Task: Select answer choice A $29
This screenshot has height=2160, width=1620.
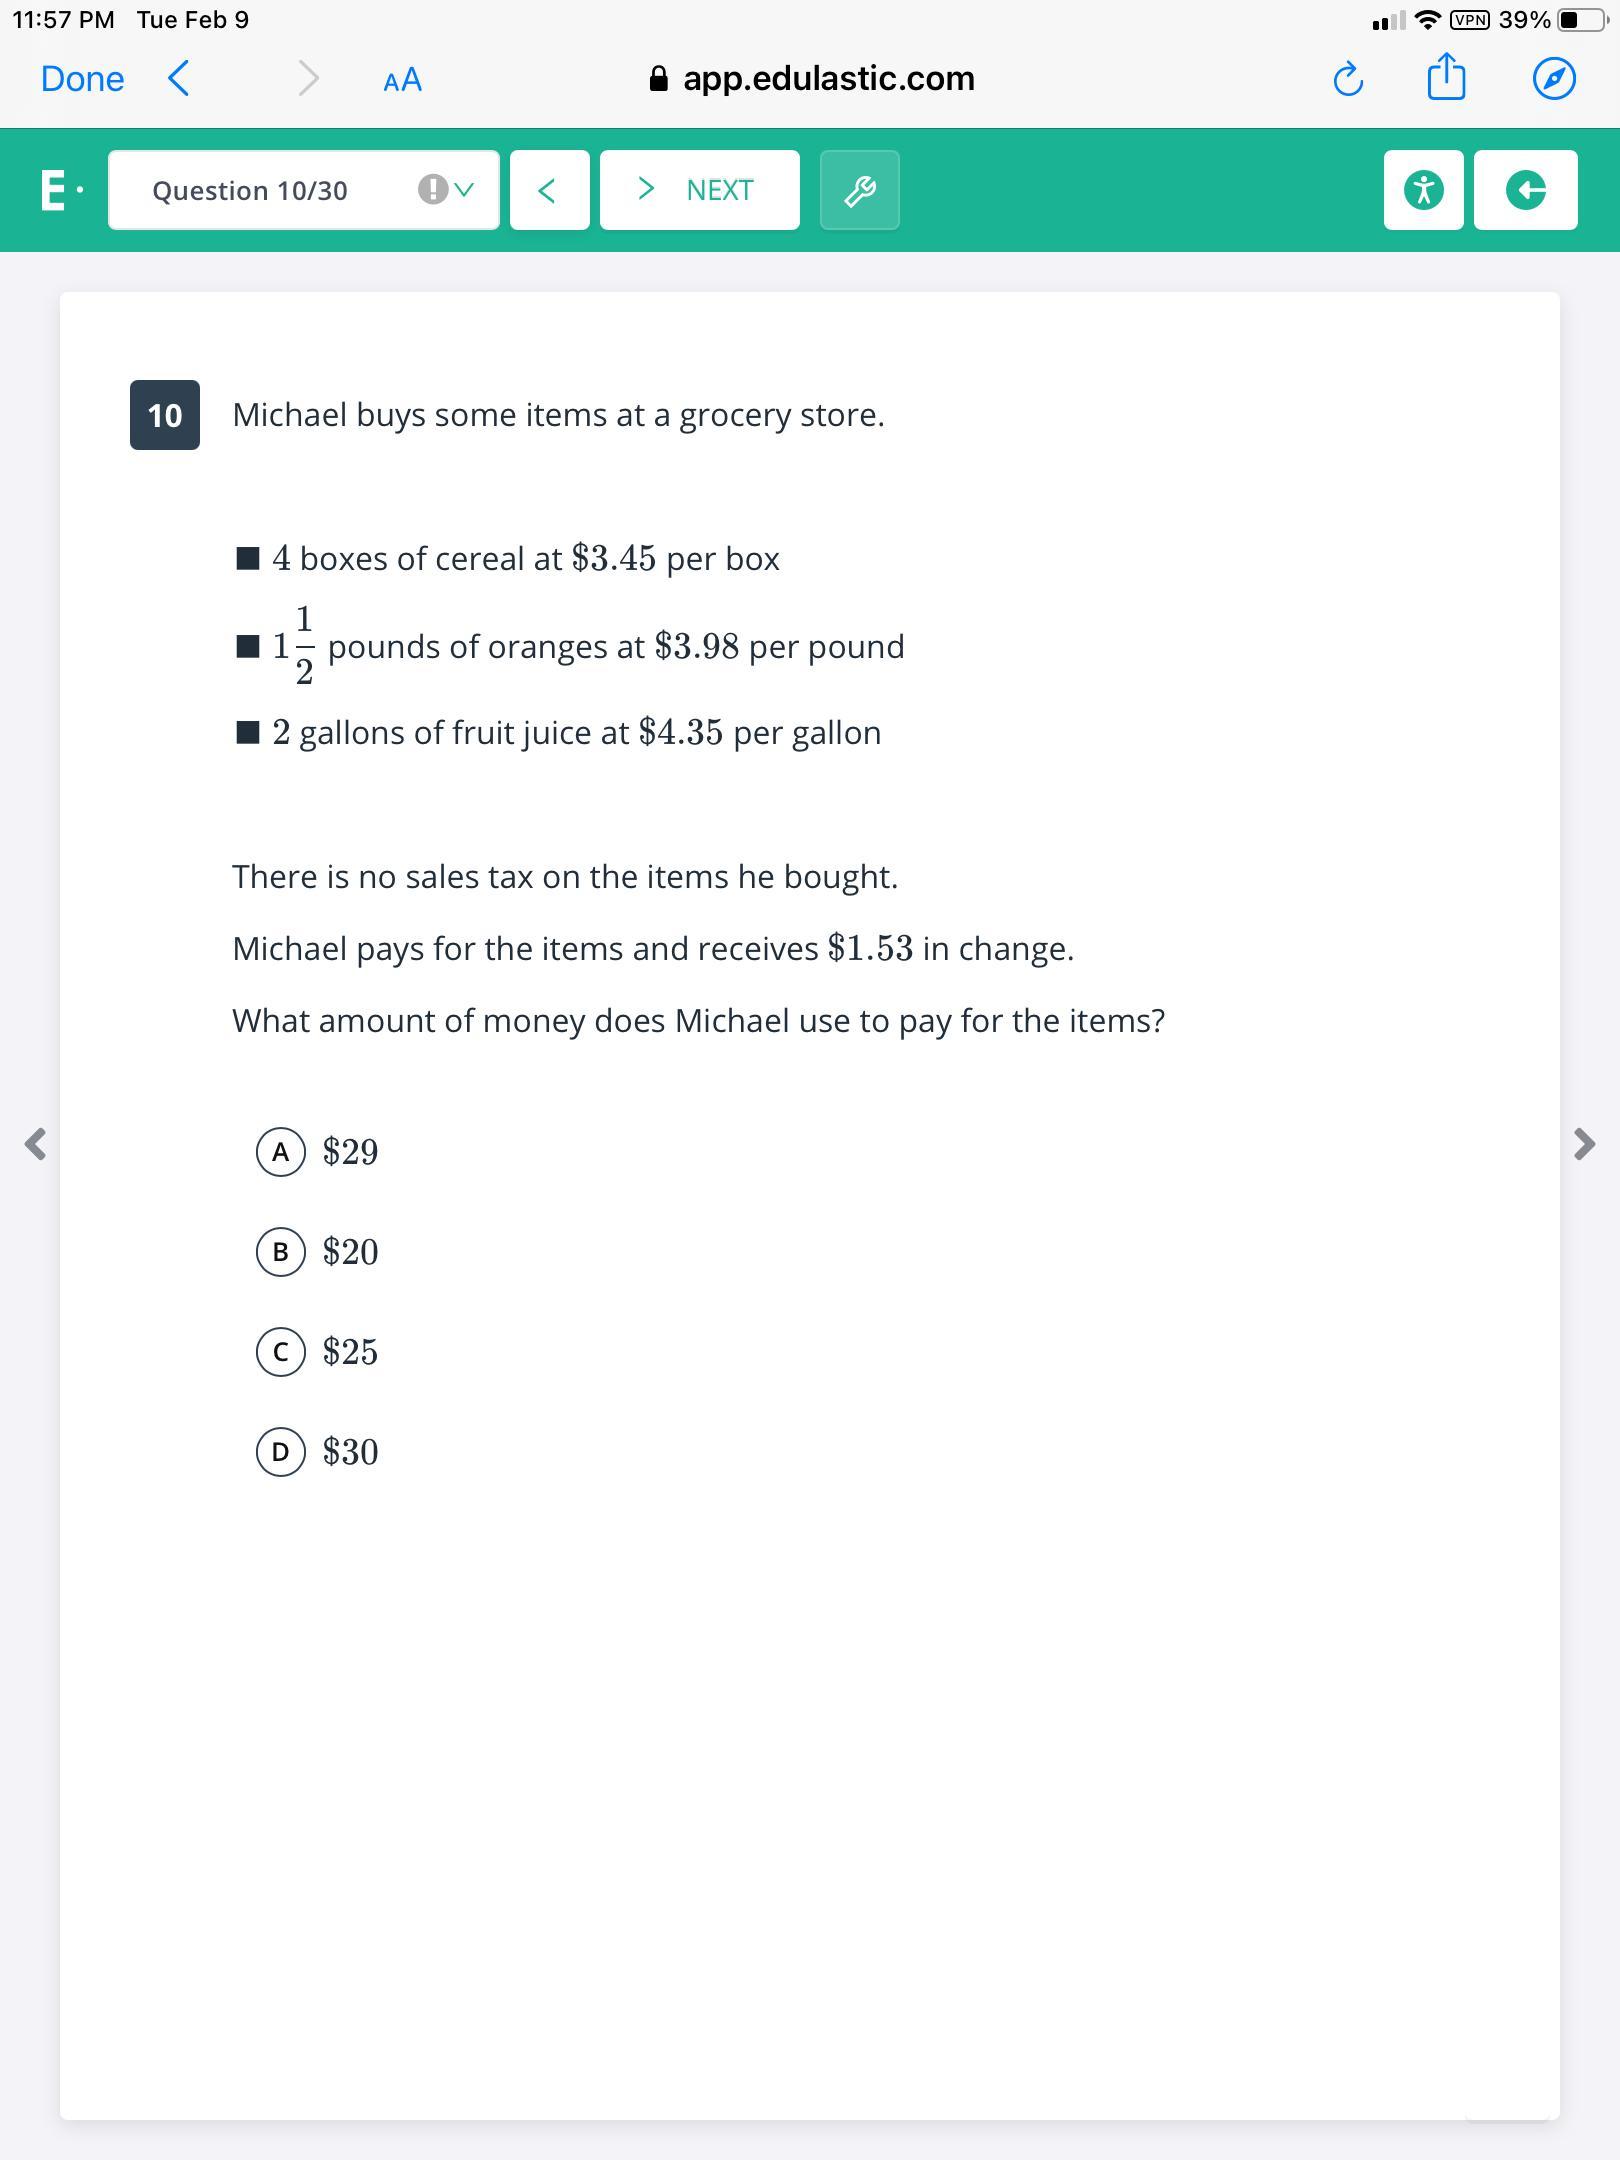Action: pos(281,1152)
